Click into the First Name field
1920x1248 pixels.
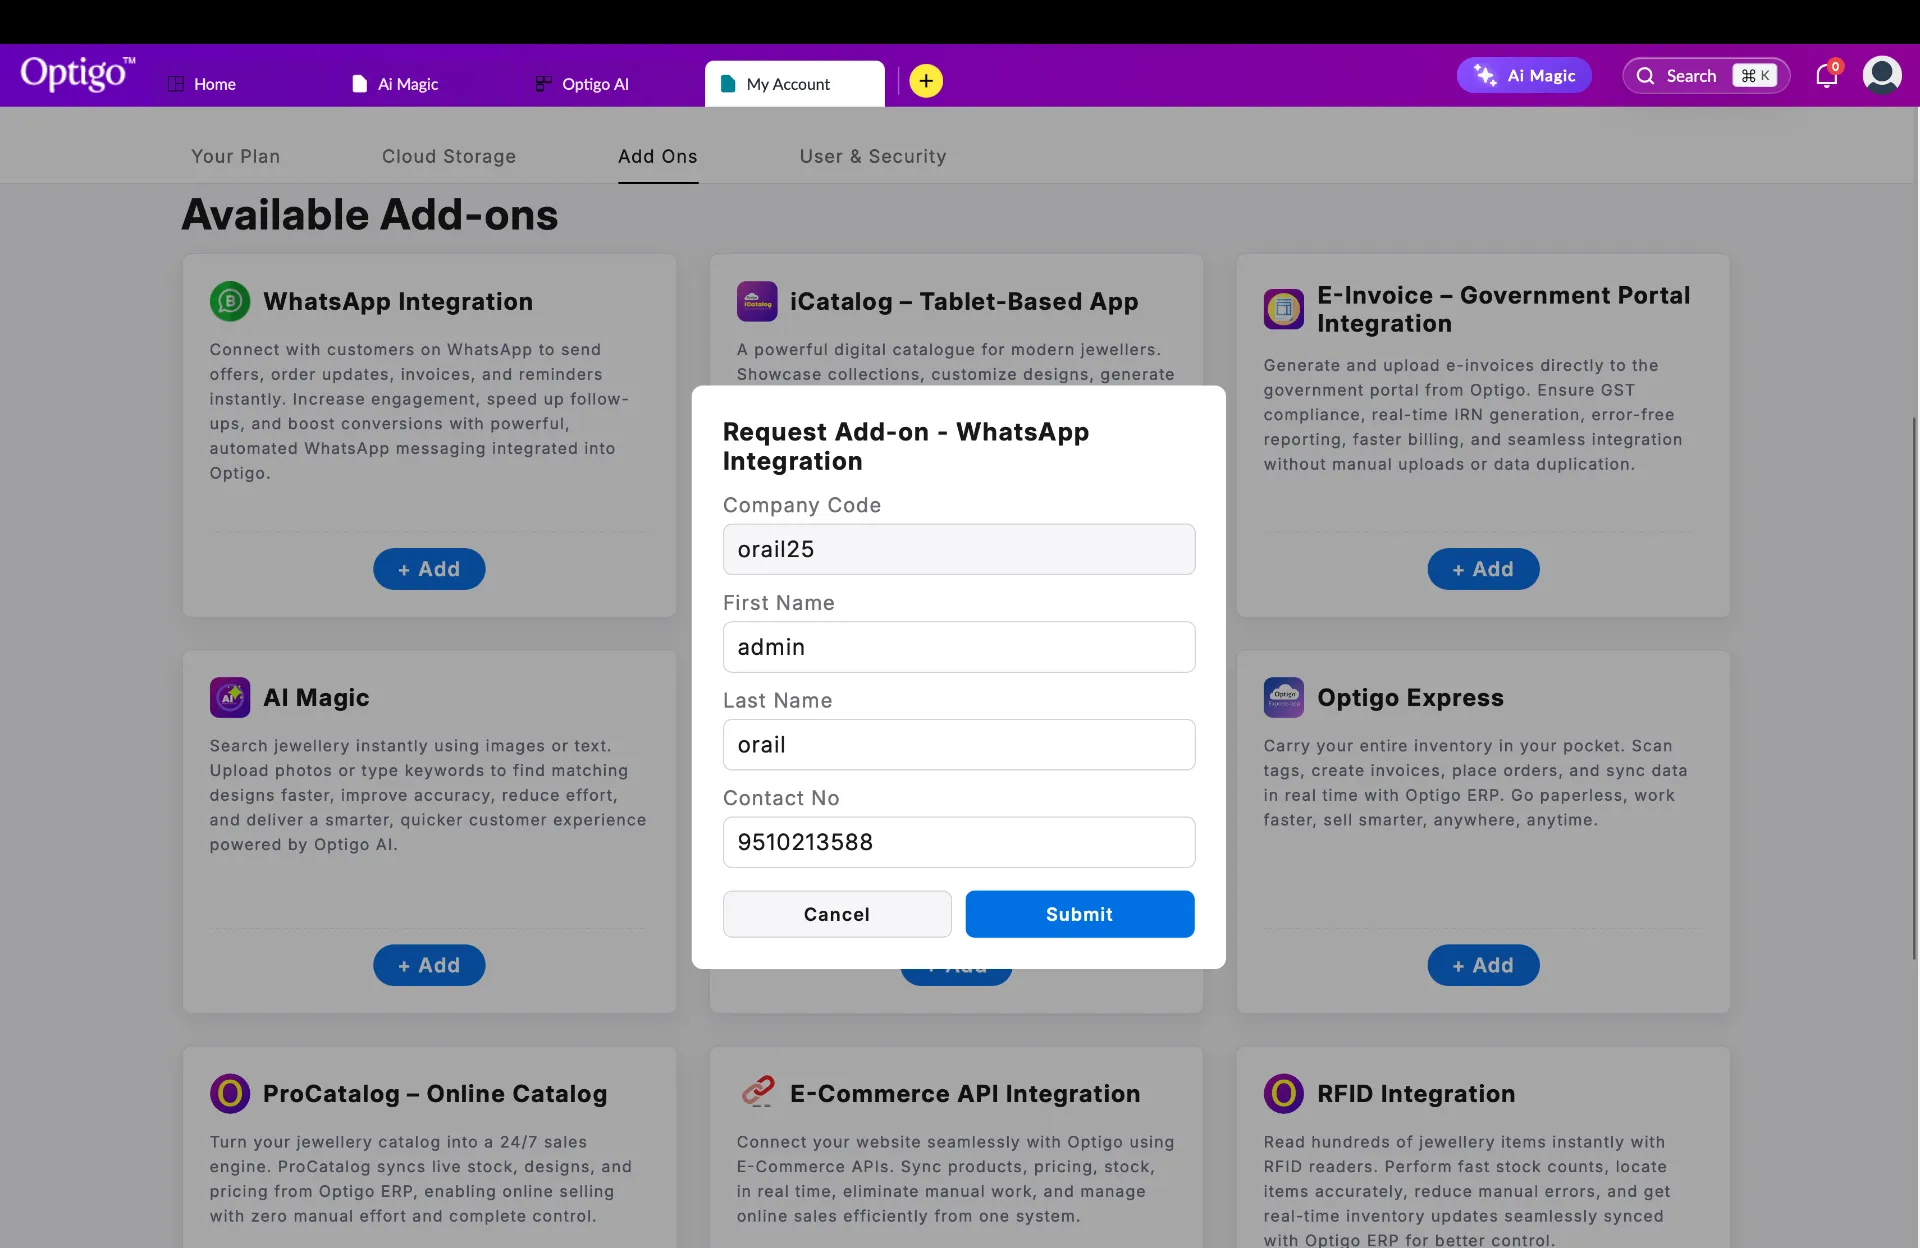pos(958,647)
